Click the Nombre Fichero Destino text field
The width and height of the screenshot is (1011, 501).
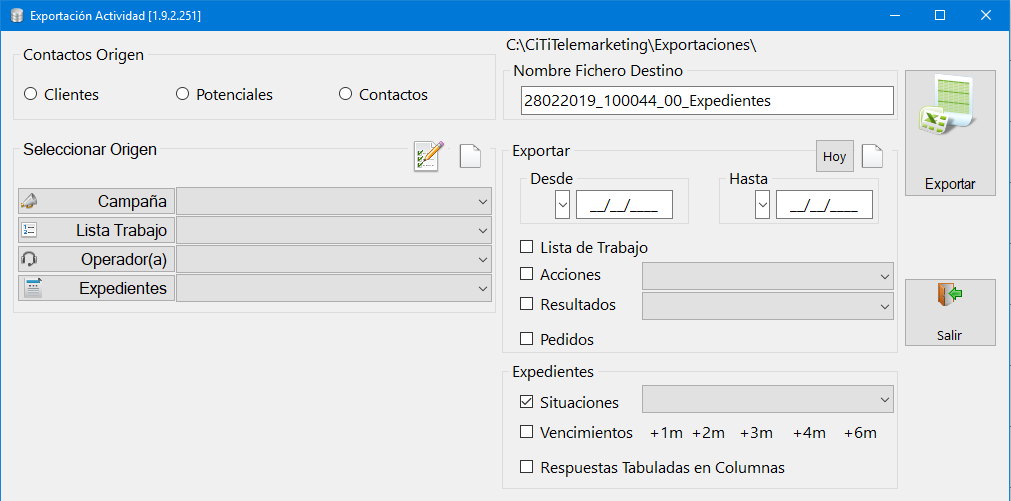(x=707, y=101)
